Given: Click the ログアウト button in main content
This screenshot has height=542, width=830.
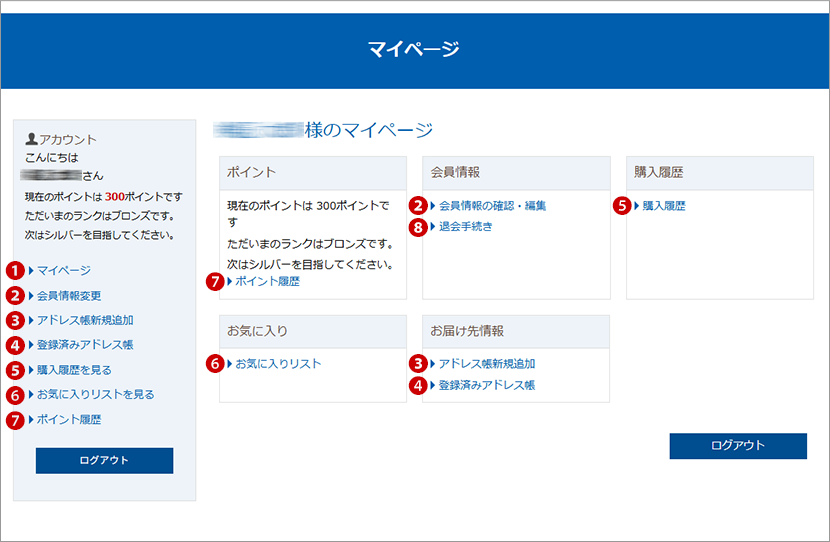Looking at the screenshot, I should [738, 446].
